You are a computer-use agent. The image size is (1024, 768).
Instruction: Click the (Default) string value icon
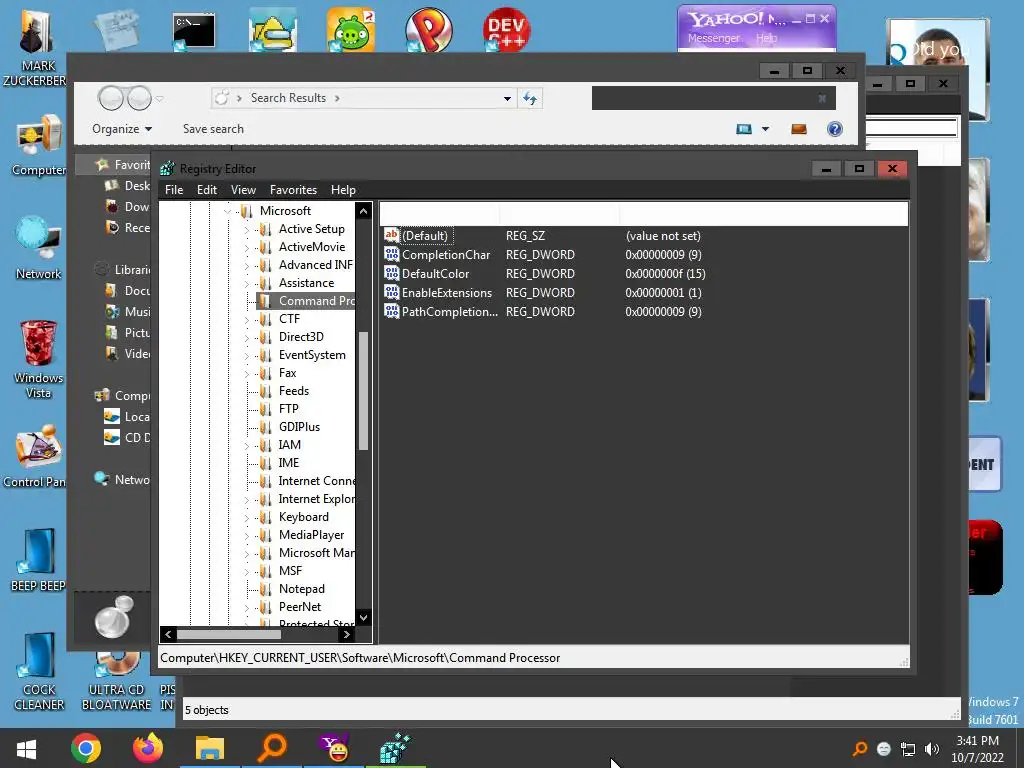tap(391, 235)
